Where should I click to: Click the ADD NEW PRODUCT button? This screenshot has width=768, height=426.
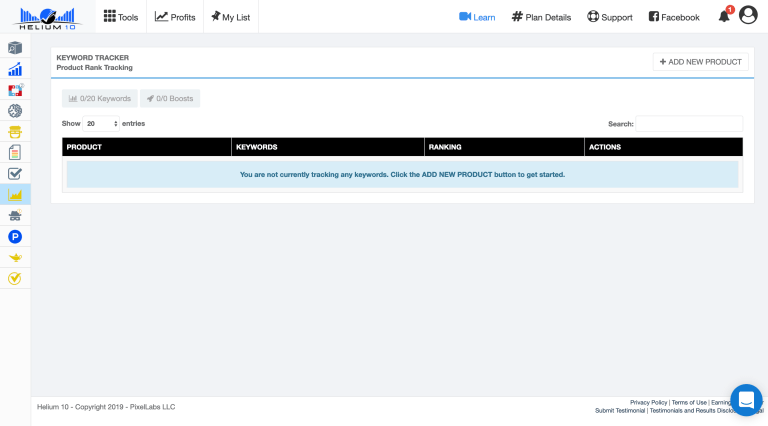click(700, 62)
